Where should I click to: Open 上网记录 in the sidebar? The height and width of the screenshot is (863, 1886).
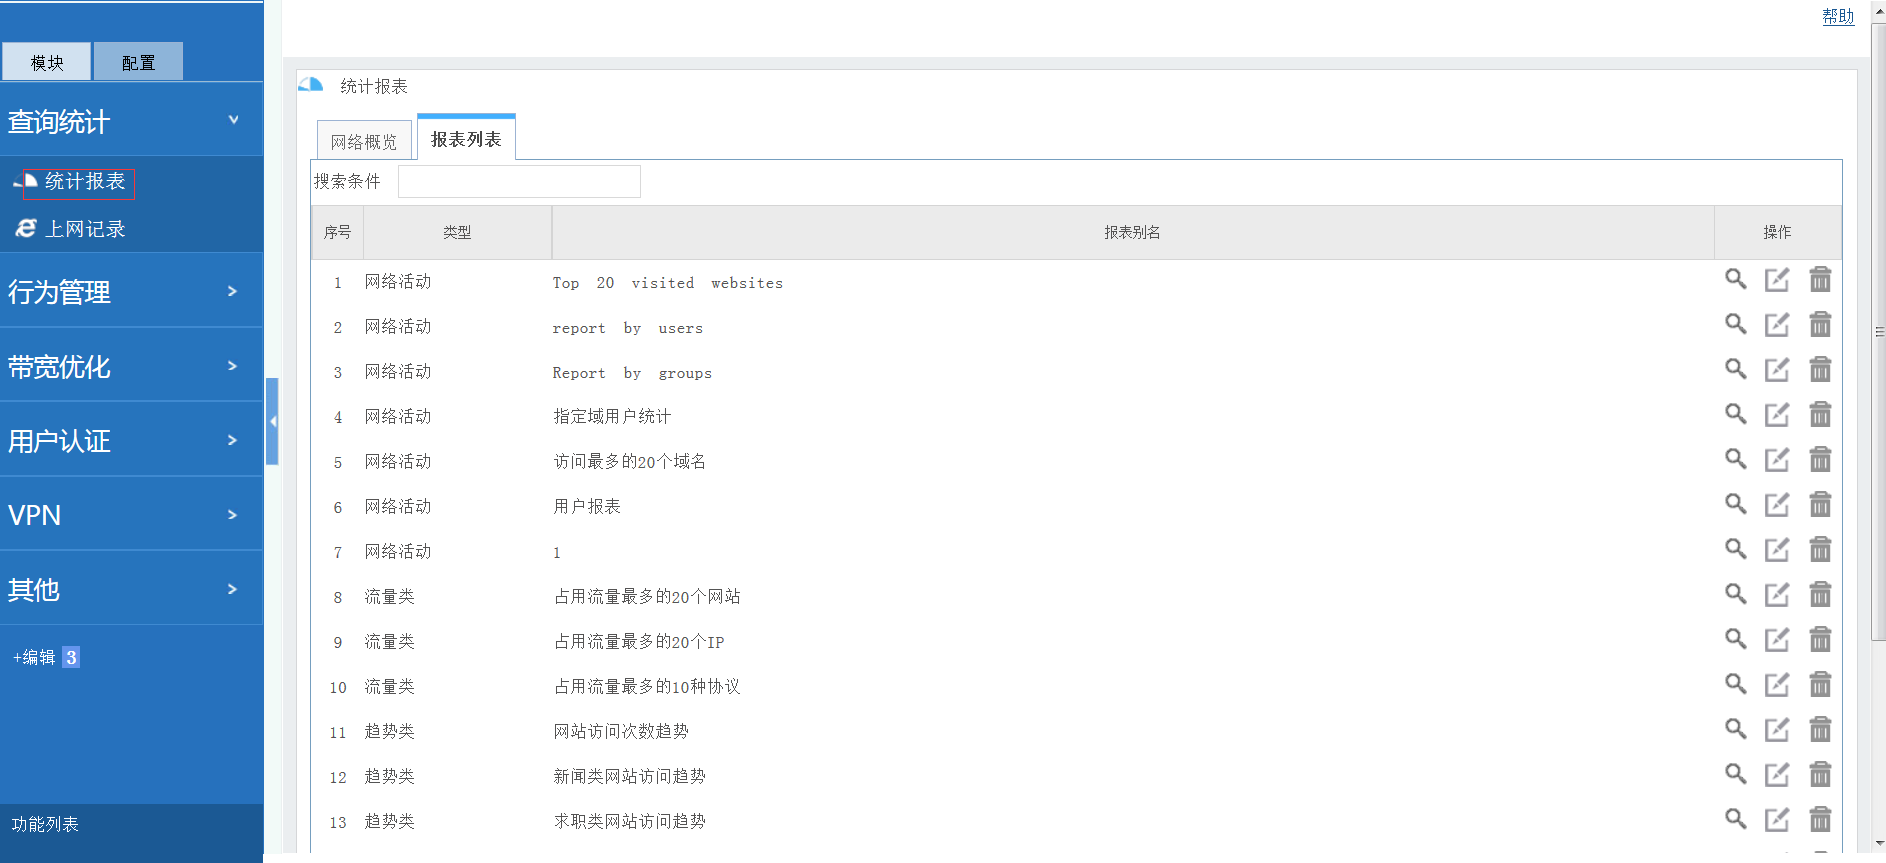[x=85, y=229]
